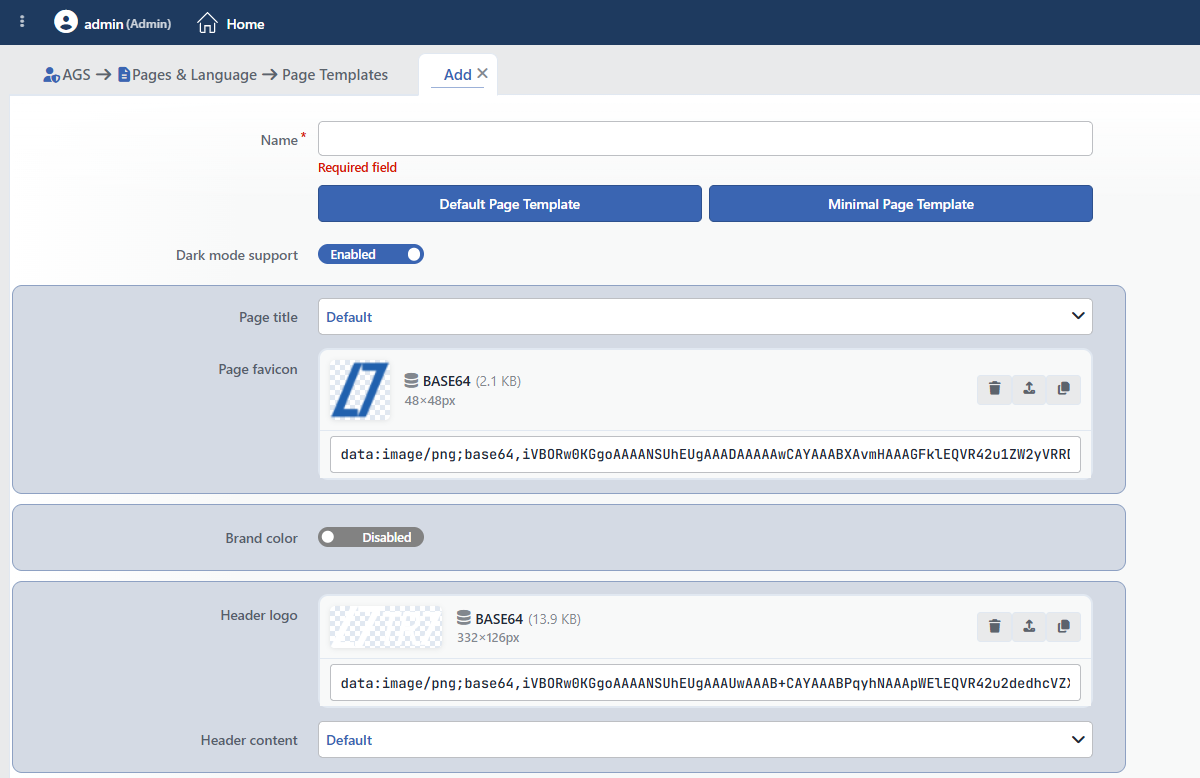This screenshot has height=778, width=1200.
Task: Copy the Header logo base64 data
Action: click(x=1063, y=627)
